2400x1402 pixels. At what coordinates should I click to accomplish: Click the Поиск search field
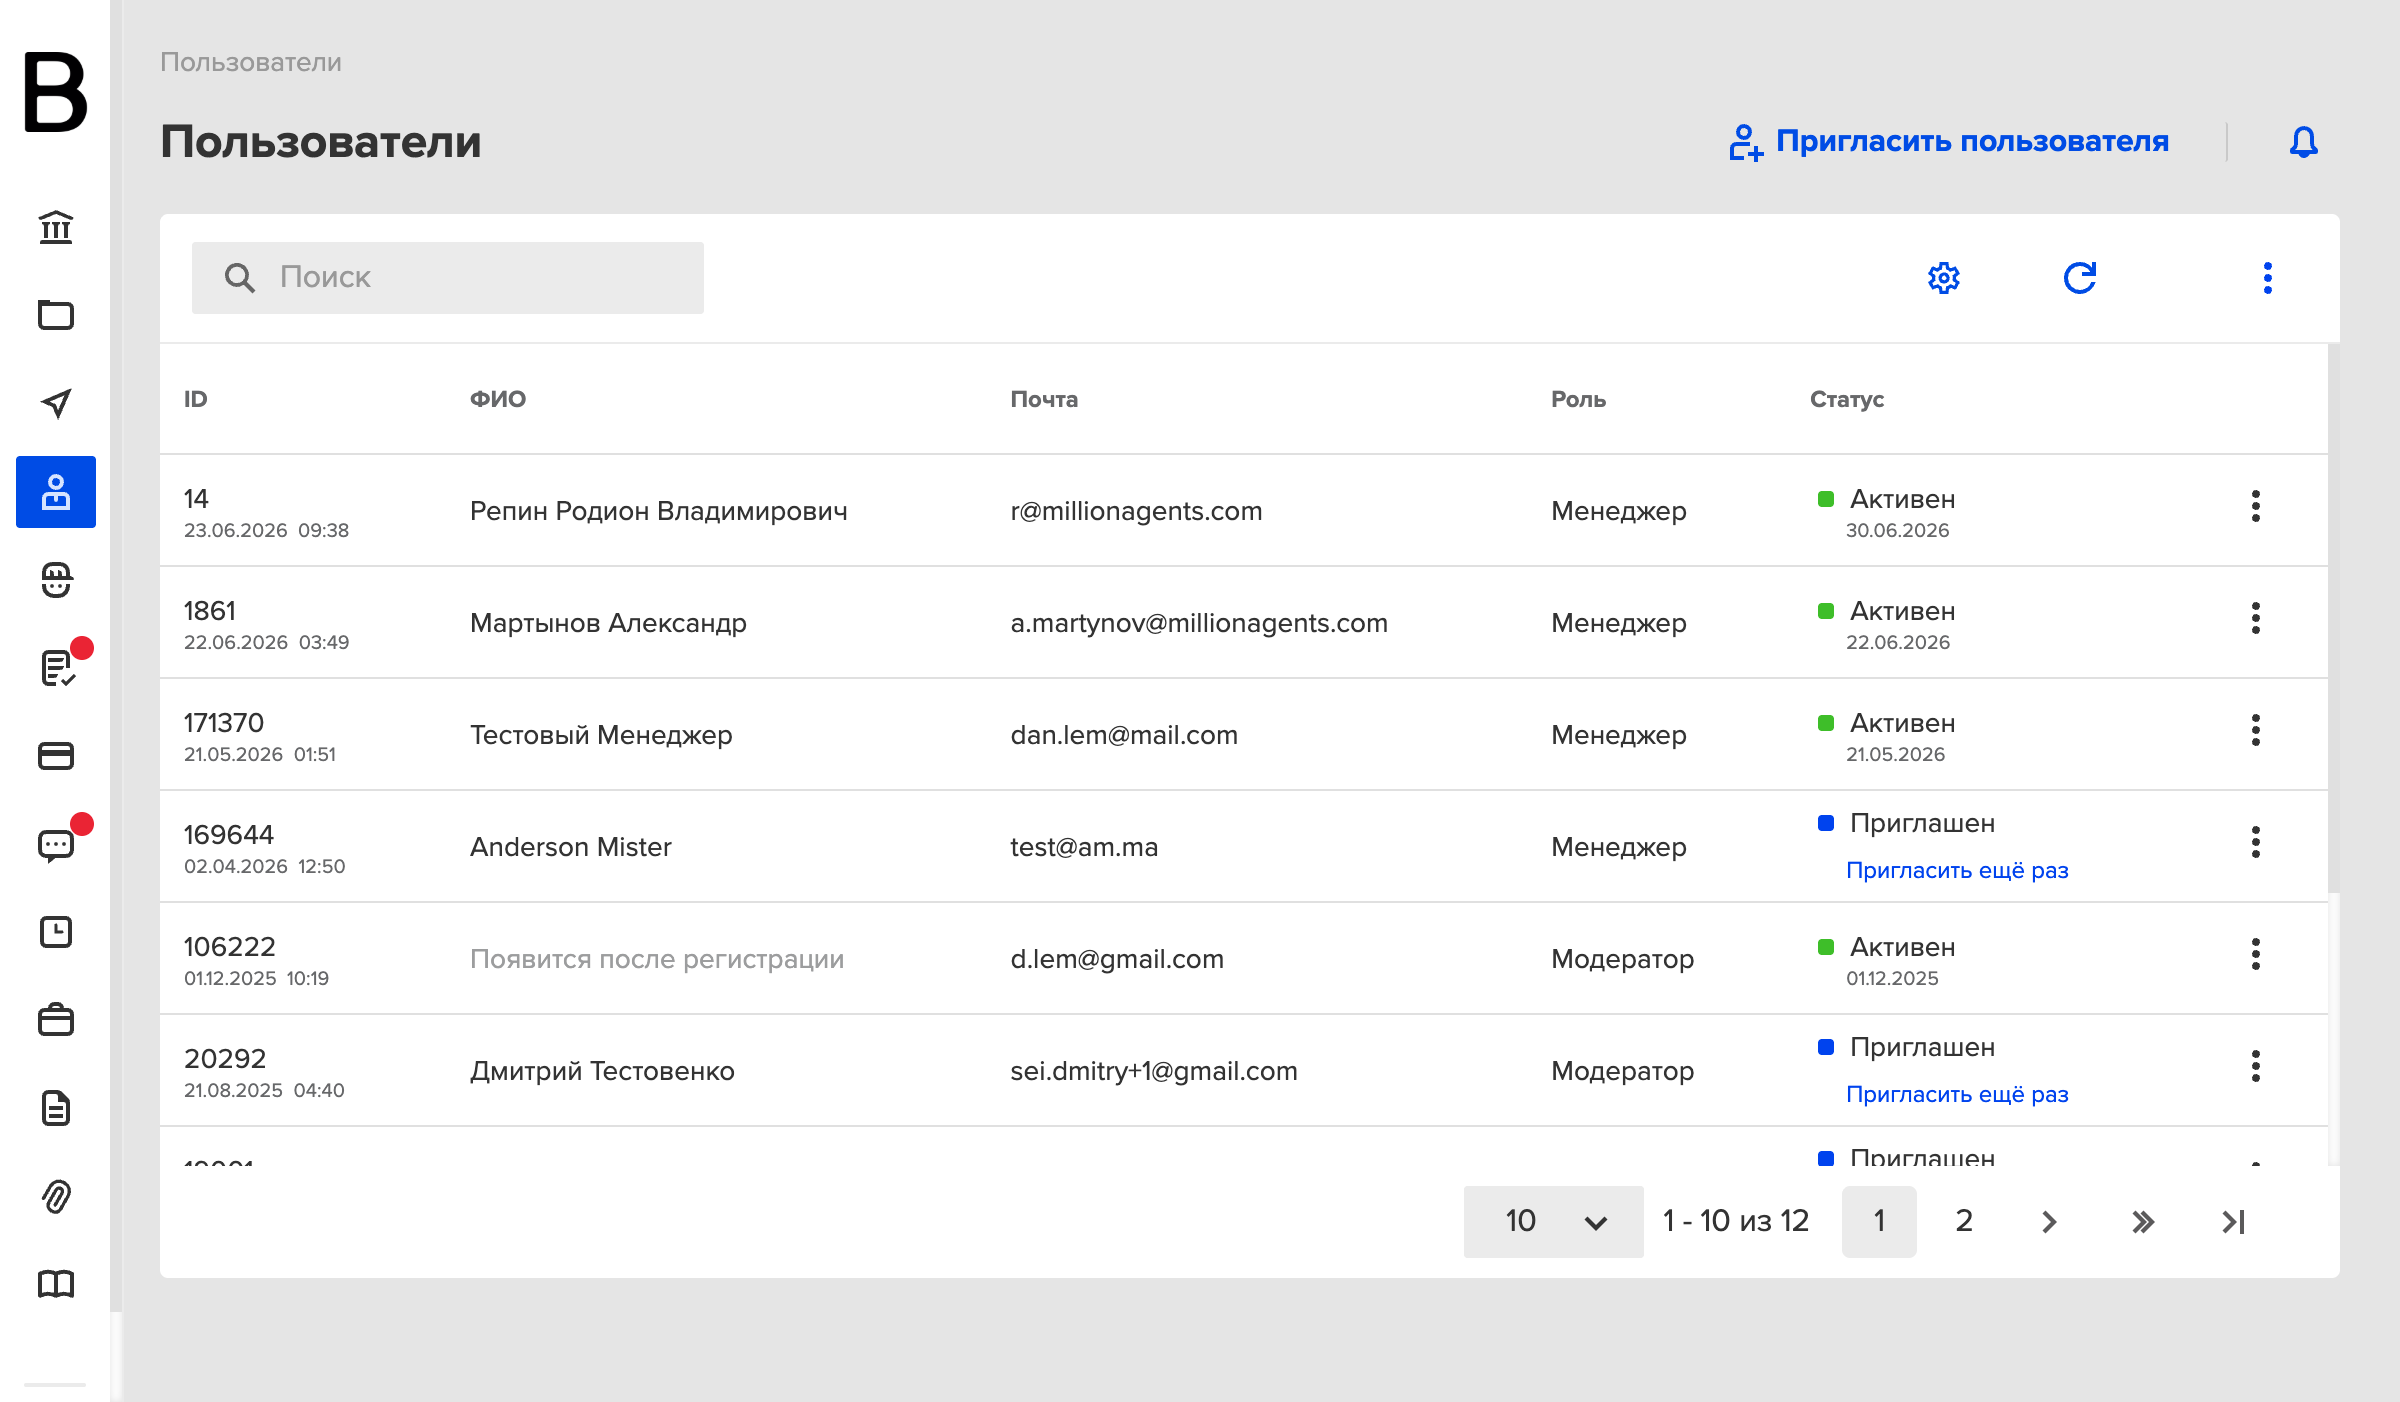coord(448,278)
